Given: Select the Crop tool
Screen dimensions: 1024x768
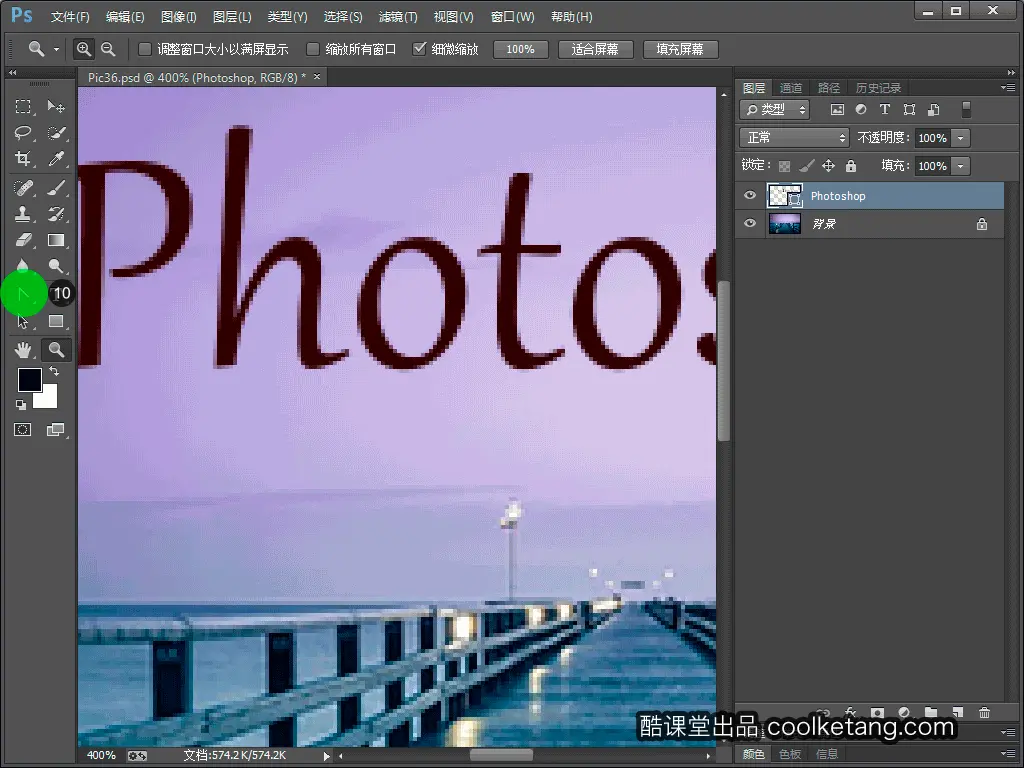Looking at the screenshot, I should click(x=24, y=159).
